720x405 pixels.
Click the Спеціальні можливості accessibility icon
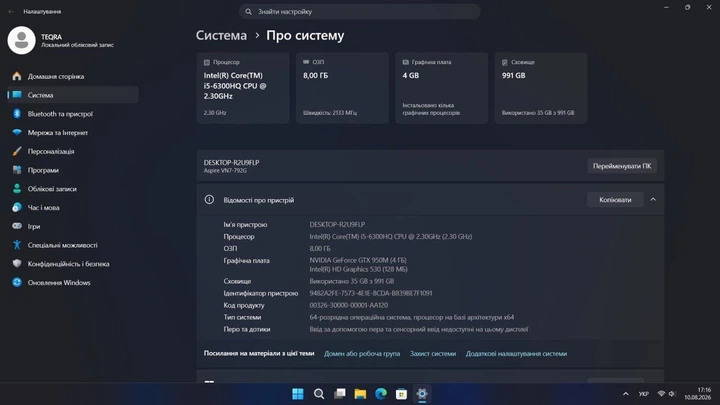click(x=17, y=245)
